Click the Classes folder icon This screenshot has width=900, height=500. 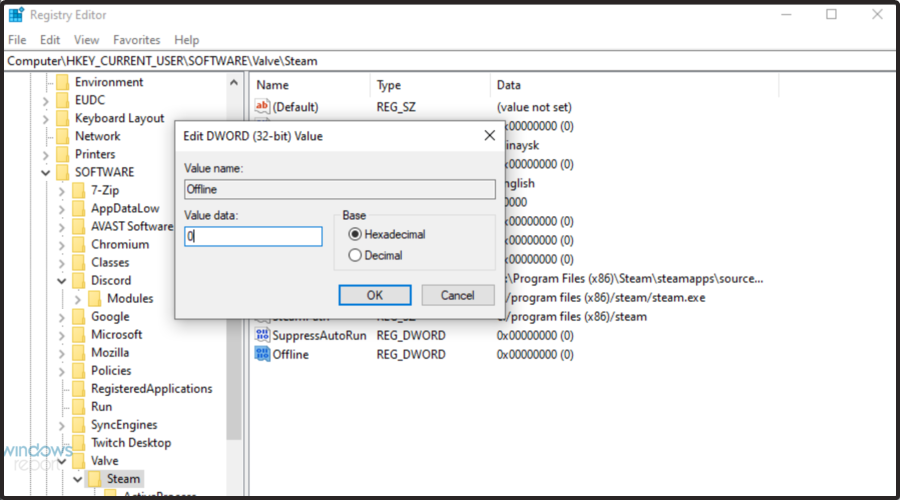click(x=79, y=262)
